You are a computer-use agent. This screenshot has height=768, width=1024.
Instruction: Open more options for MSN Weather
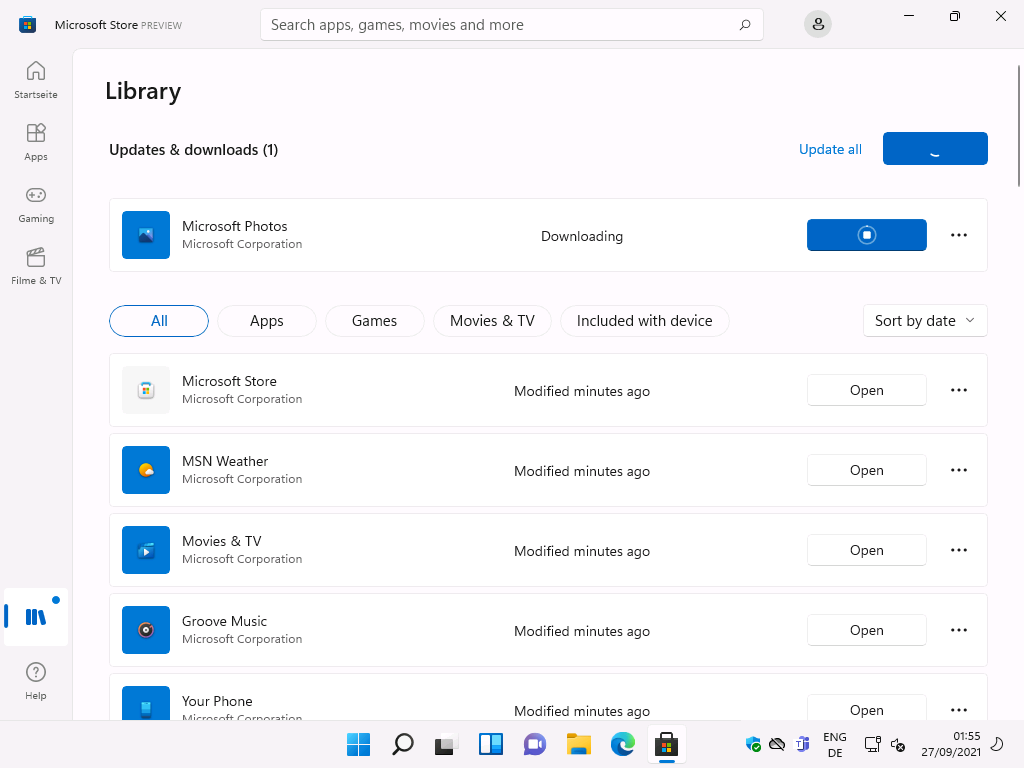click(959, 470)
